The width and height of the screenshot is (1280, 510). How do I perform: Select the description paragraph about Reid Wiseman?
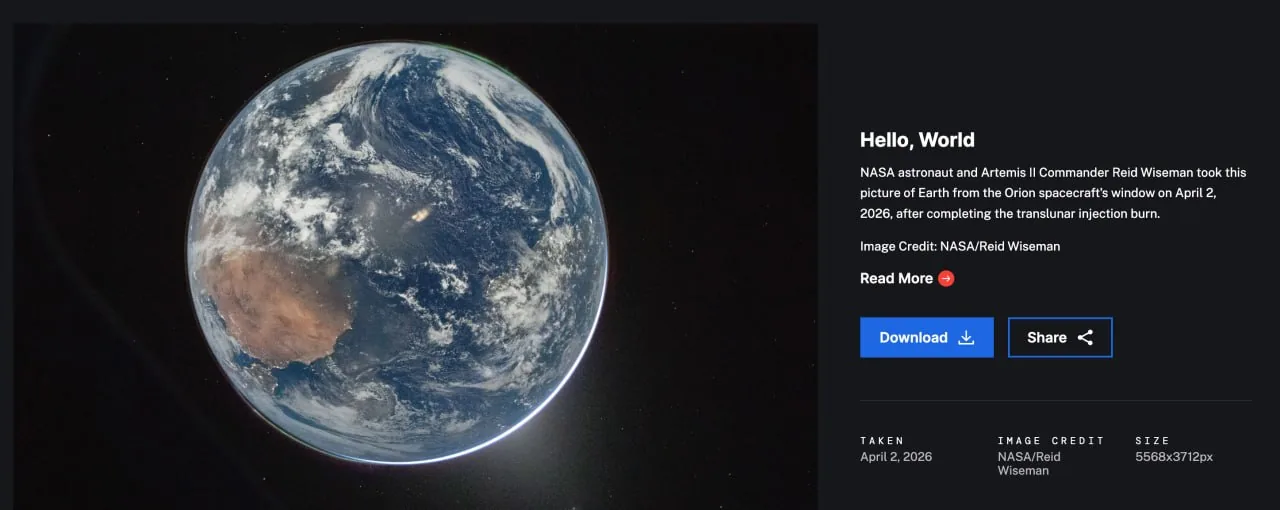click(x=1053, y=193)
